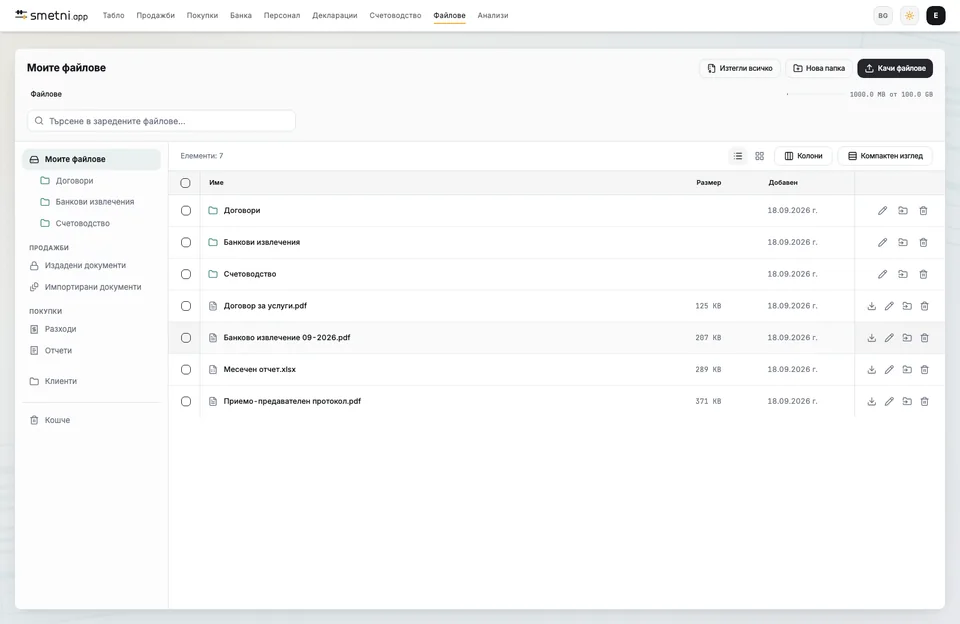Image resolution: width=960 pixels, height=624 pixels.
Task: Switch to list view icon
Action: point(738,156)
